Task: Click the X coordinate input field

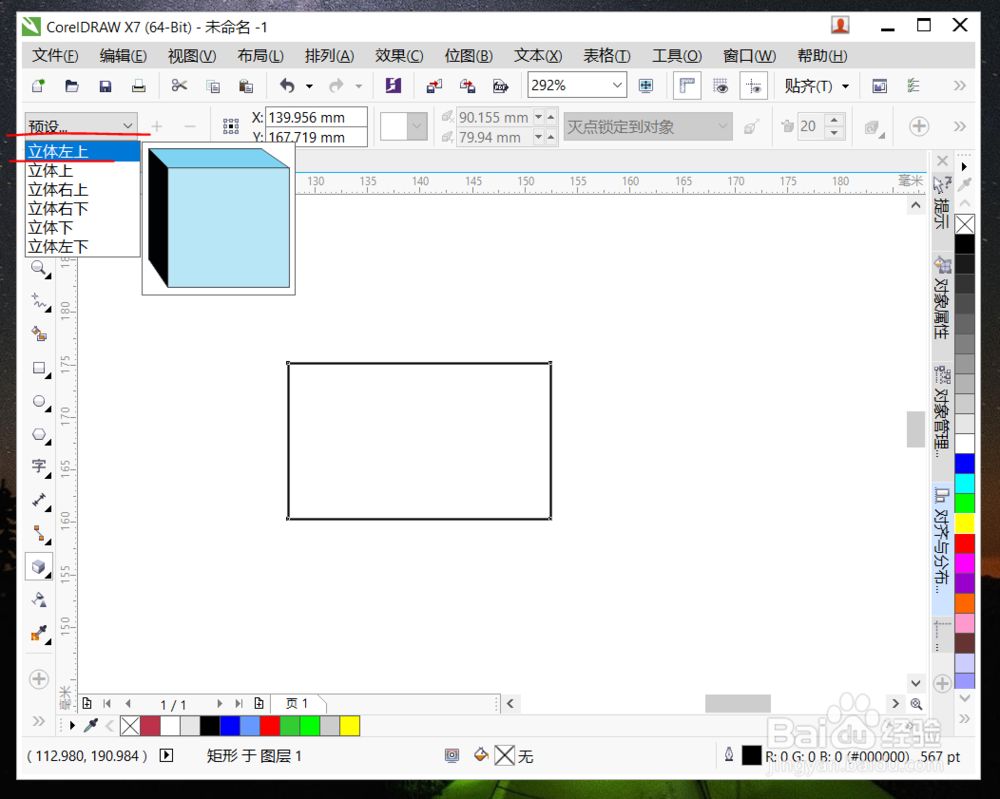Action: tap(317, 117)
